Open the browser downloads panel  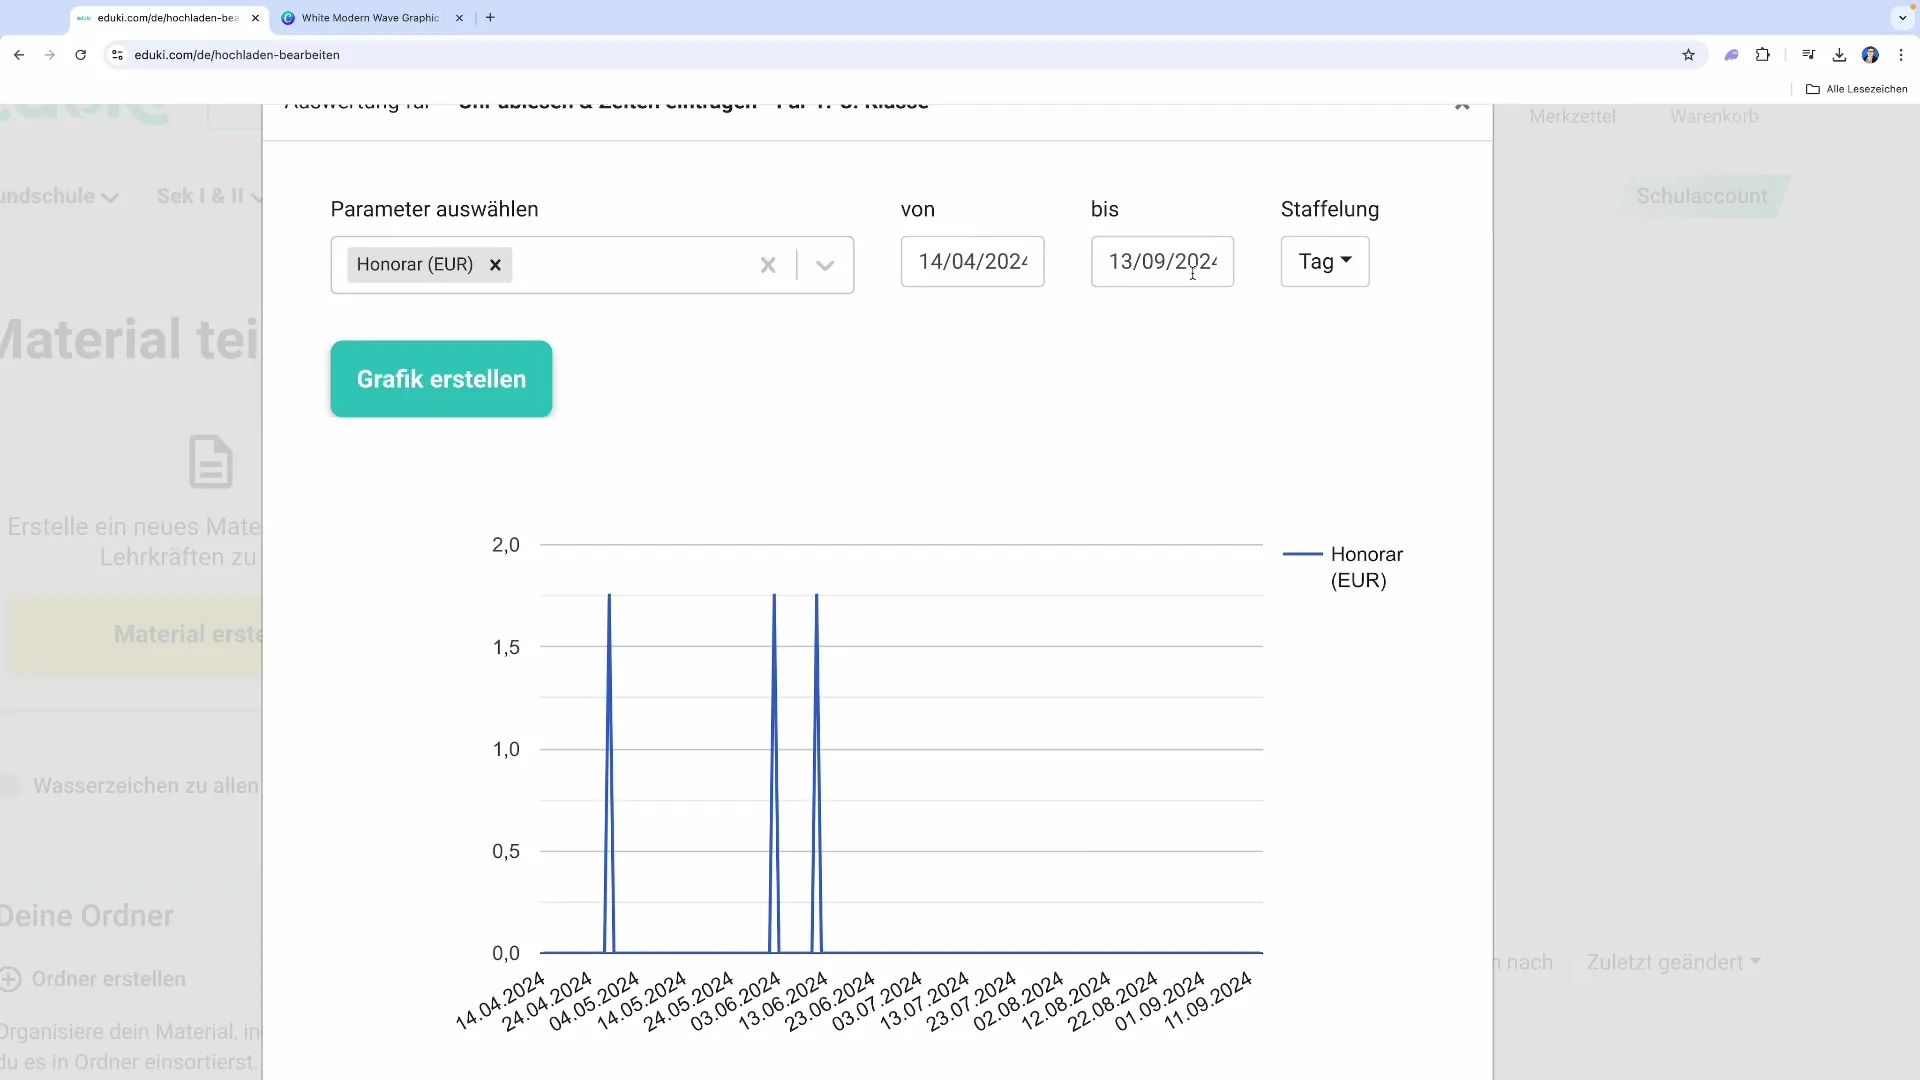pyautogui.click(x=1839, y=55)
